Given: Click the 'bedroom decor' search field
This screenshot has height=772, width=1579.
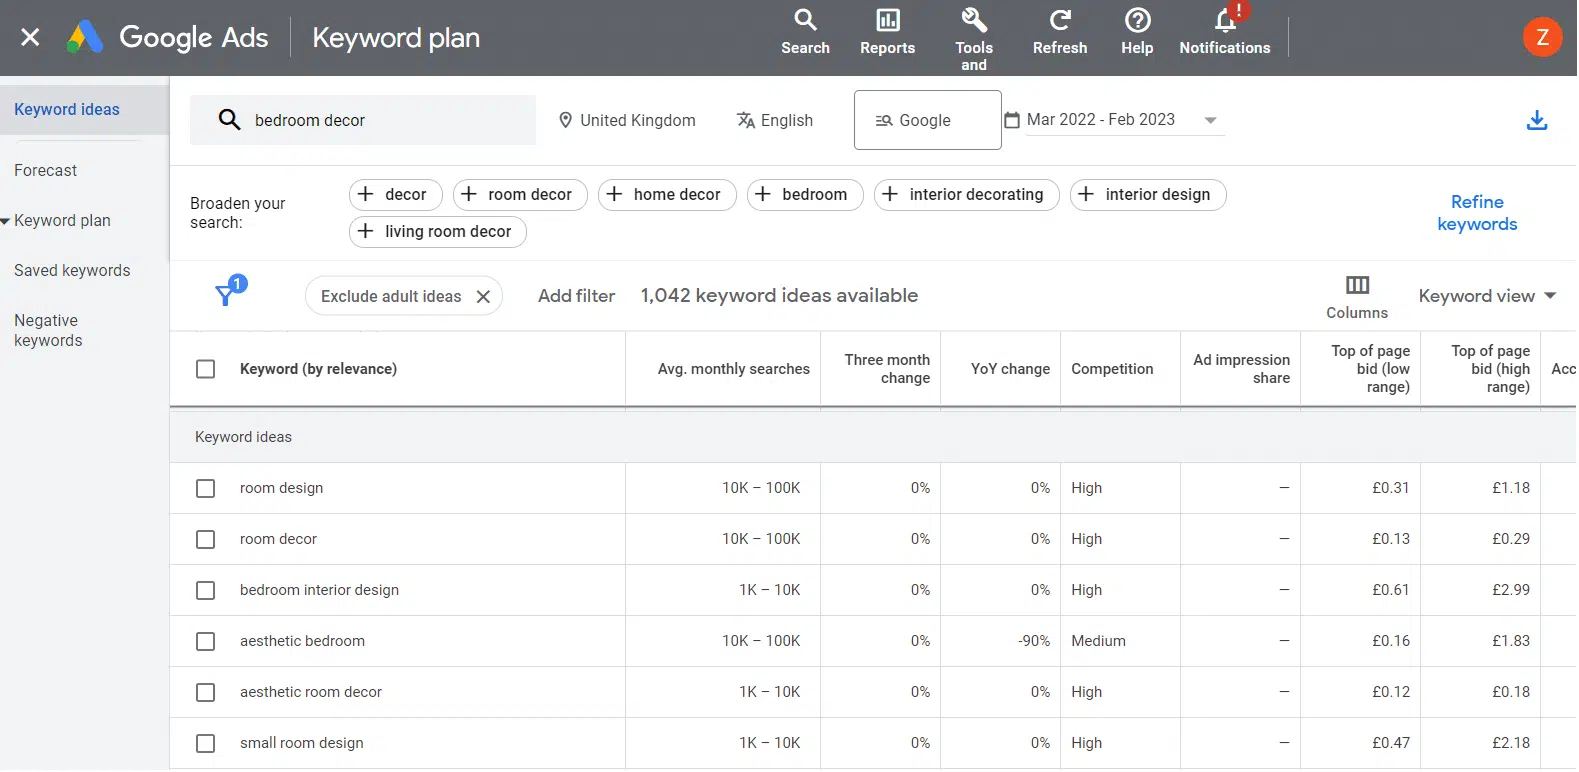Looking at the screenshot, I should tap(363, 121).
